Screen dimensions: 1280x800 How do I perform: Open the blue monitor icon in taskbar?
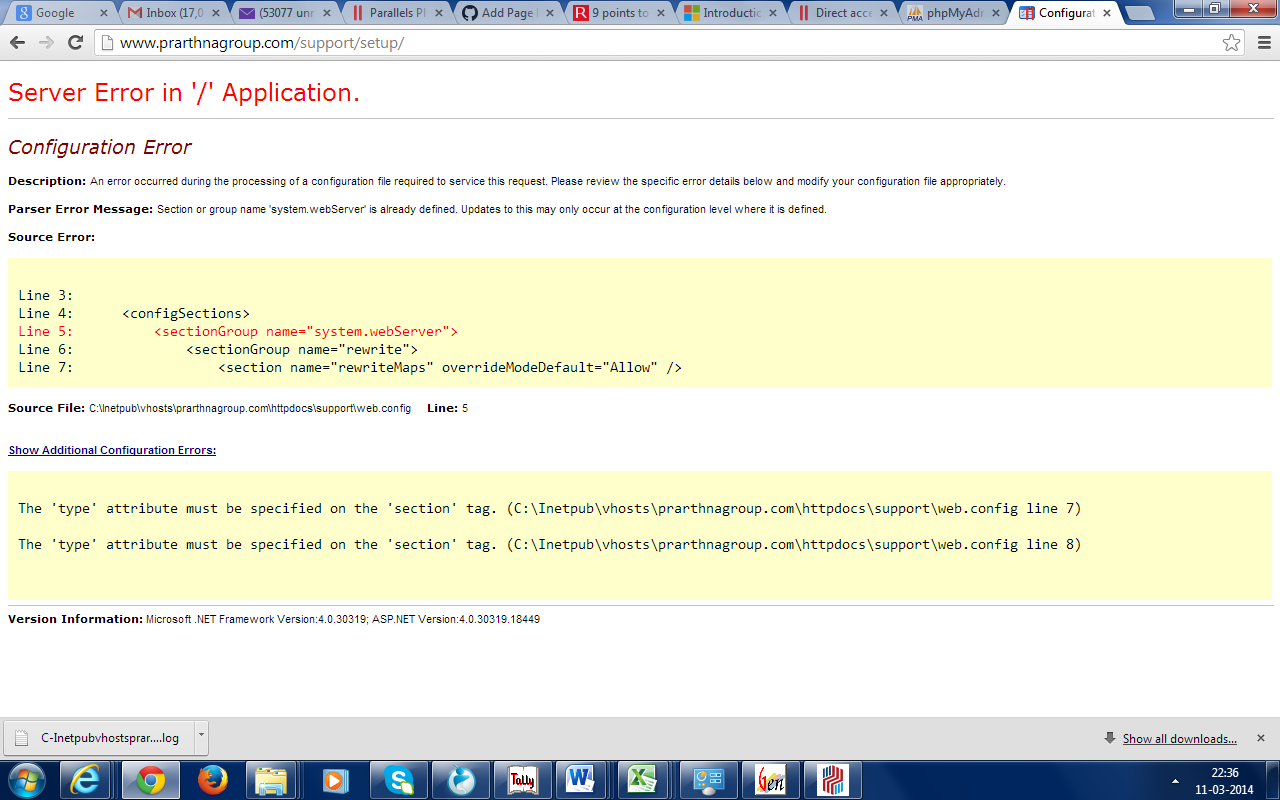tap(708, 780)
